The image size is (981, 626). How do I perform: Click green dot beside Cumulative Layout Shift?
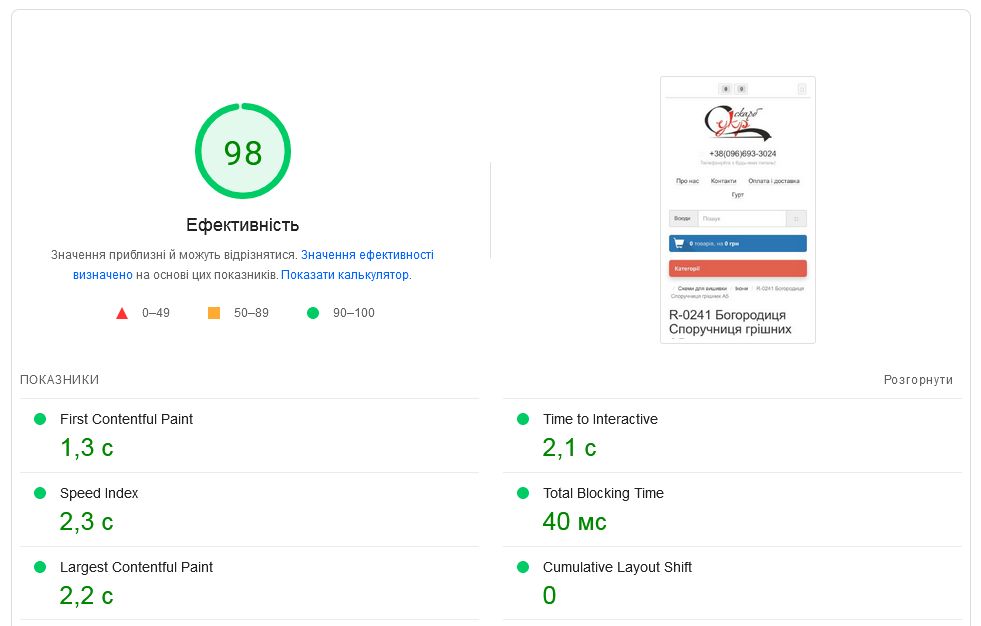pos(523,567)
